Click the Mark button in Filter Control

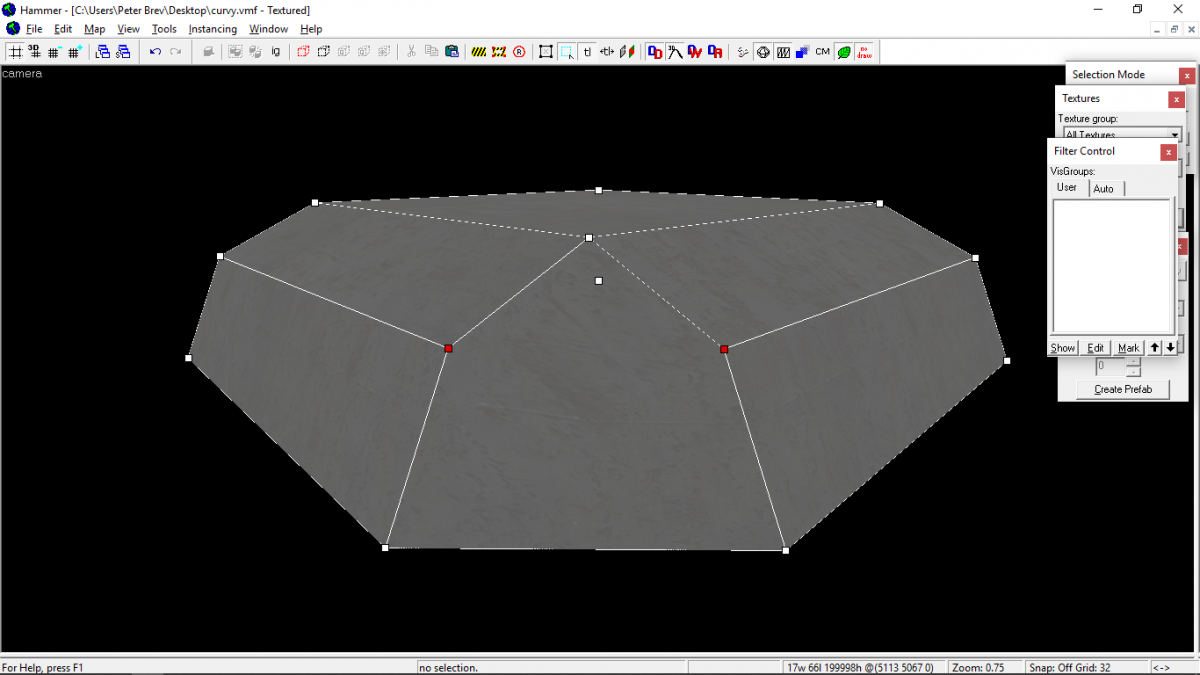pos(1128,347)
